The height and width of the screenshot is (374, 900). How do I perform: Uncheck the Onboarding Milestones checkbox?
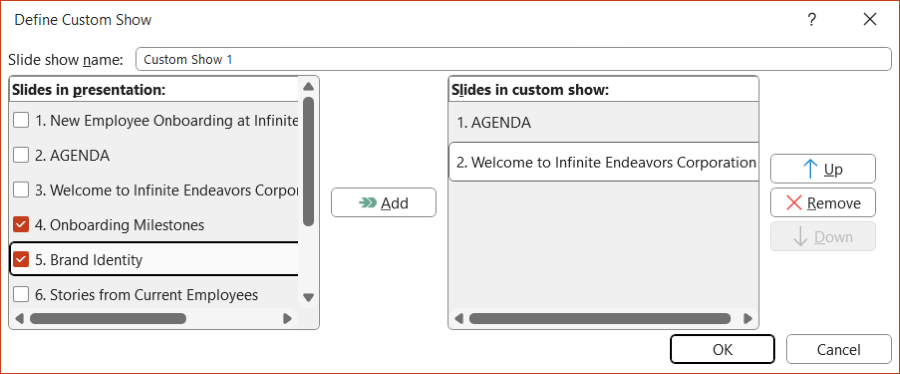click(x=21, y=225)
